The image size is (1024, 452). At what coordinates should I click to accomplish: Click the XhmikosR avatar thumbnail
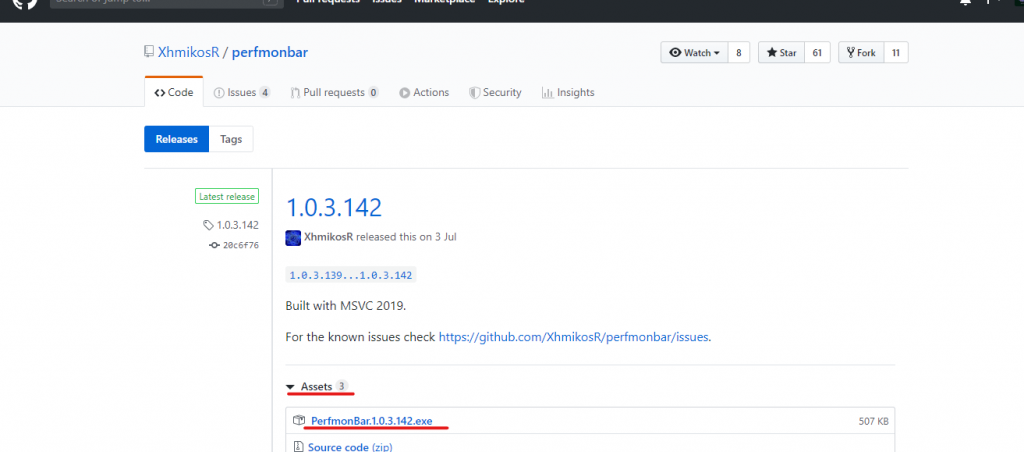pyautogui.click(x=293, y=238)
